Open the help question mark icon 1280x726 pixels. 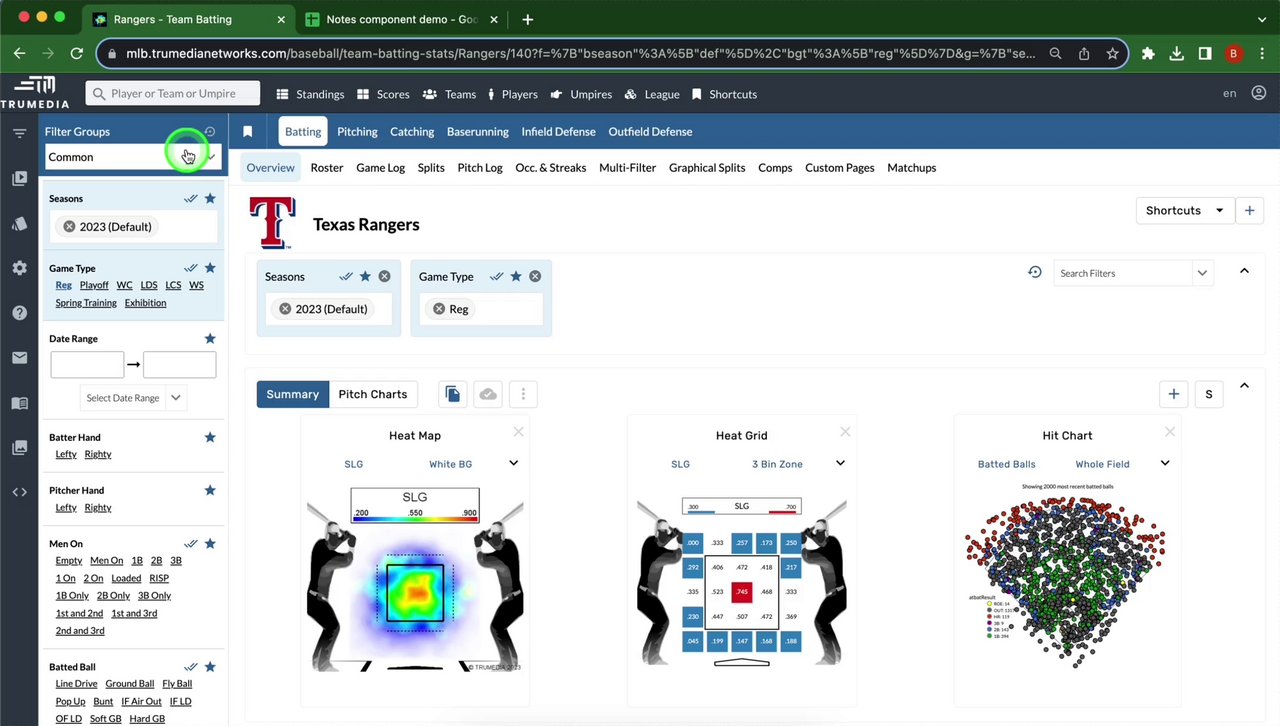pyautogui.click(x=19, y=313)
